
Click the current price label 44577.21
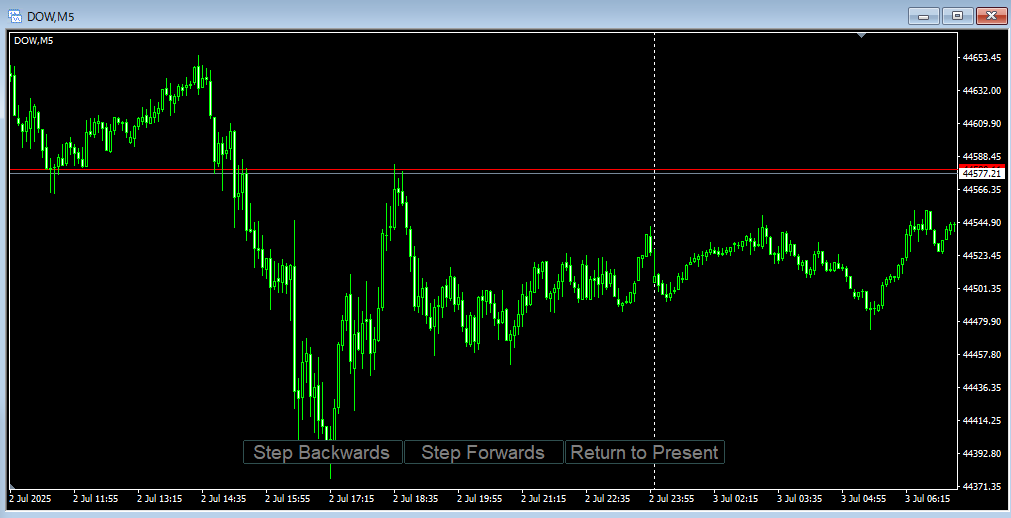(x=982, y=174)
